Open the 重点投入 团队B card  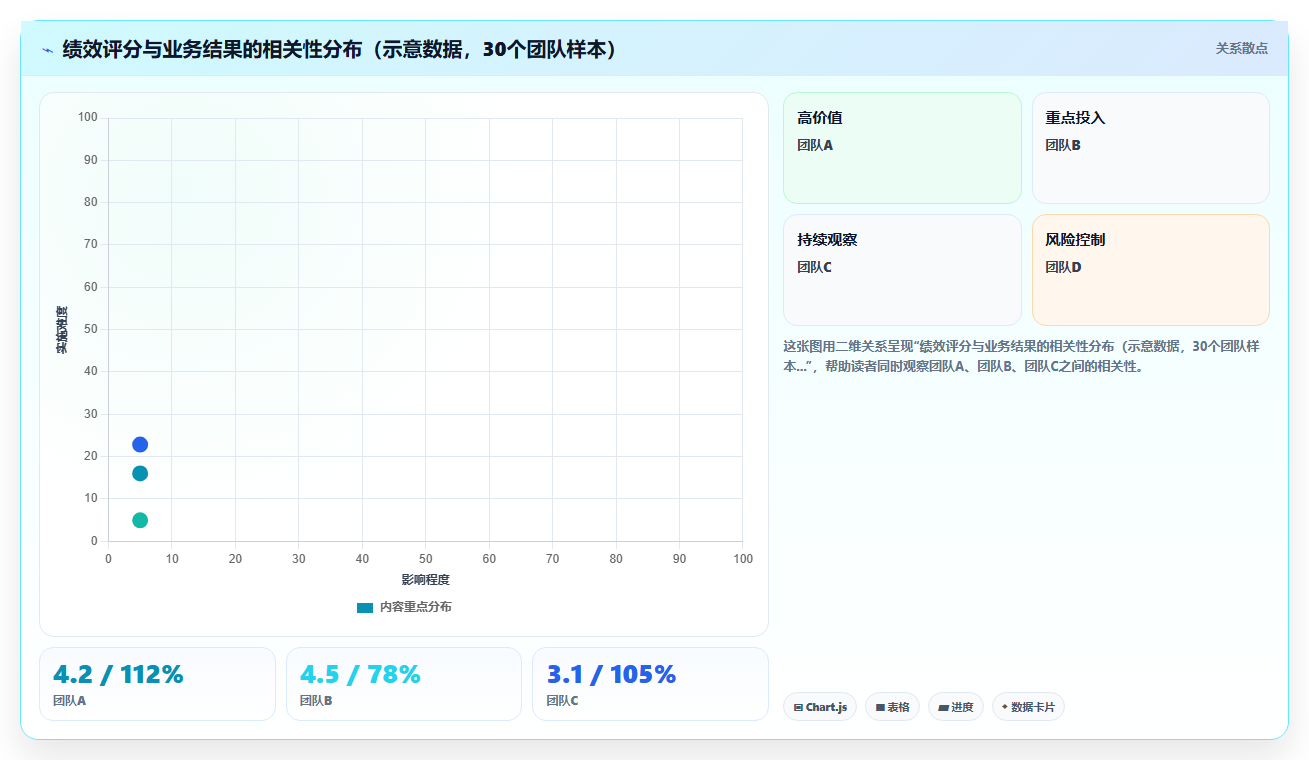(1150, 148)
